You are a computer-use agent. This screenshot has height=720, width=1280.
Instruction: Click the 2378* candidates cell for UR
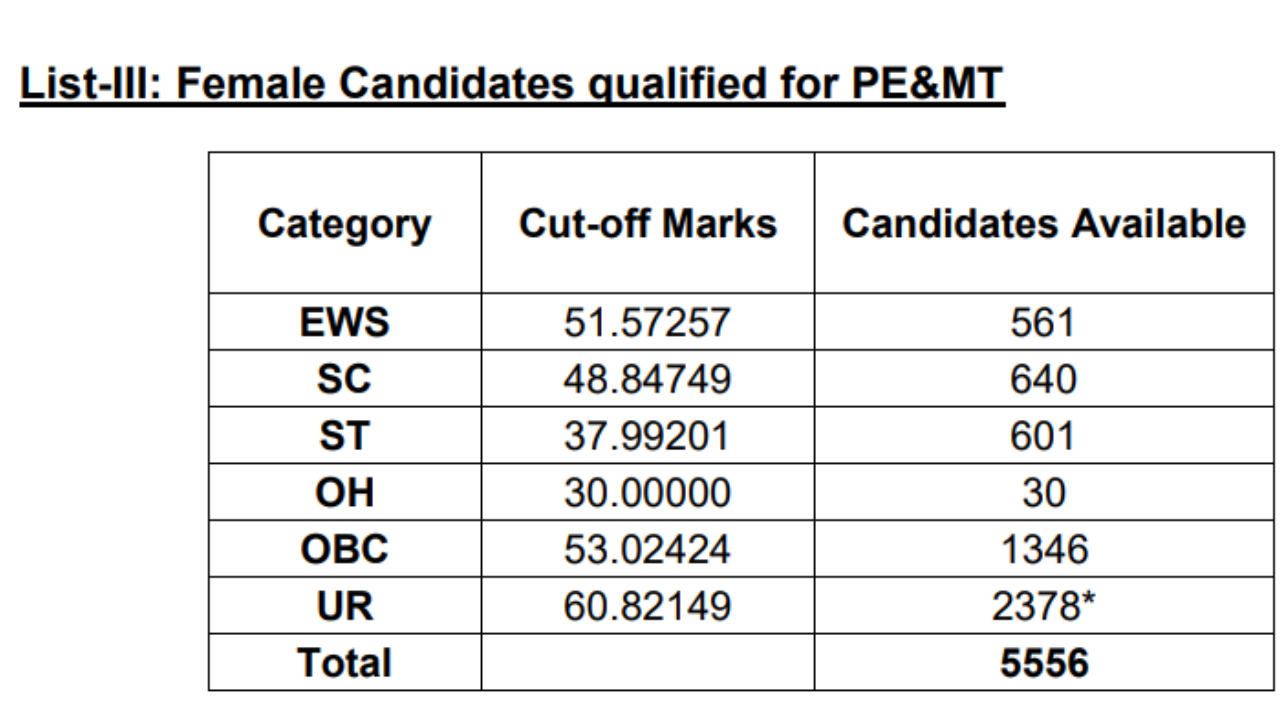tap(1044, 606)
